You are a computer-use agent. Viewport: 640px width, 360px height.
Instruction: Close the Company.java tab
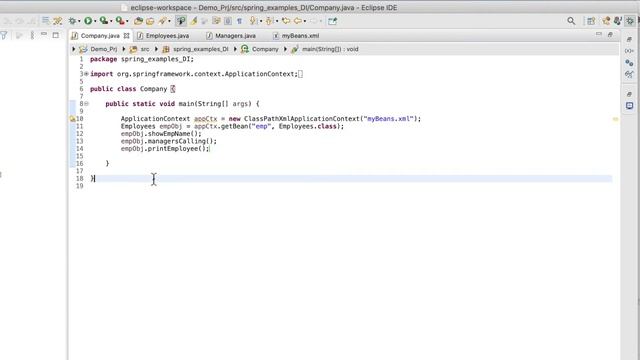pyautogui.click(x=127, y=36)
